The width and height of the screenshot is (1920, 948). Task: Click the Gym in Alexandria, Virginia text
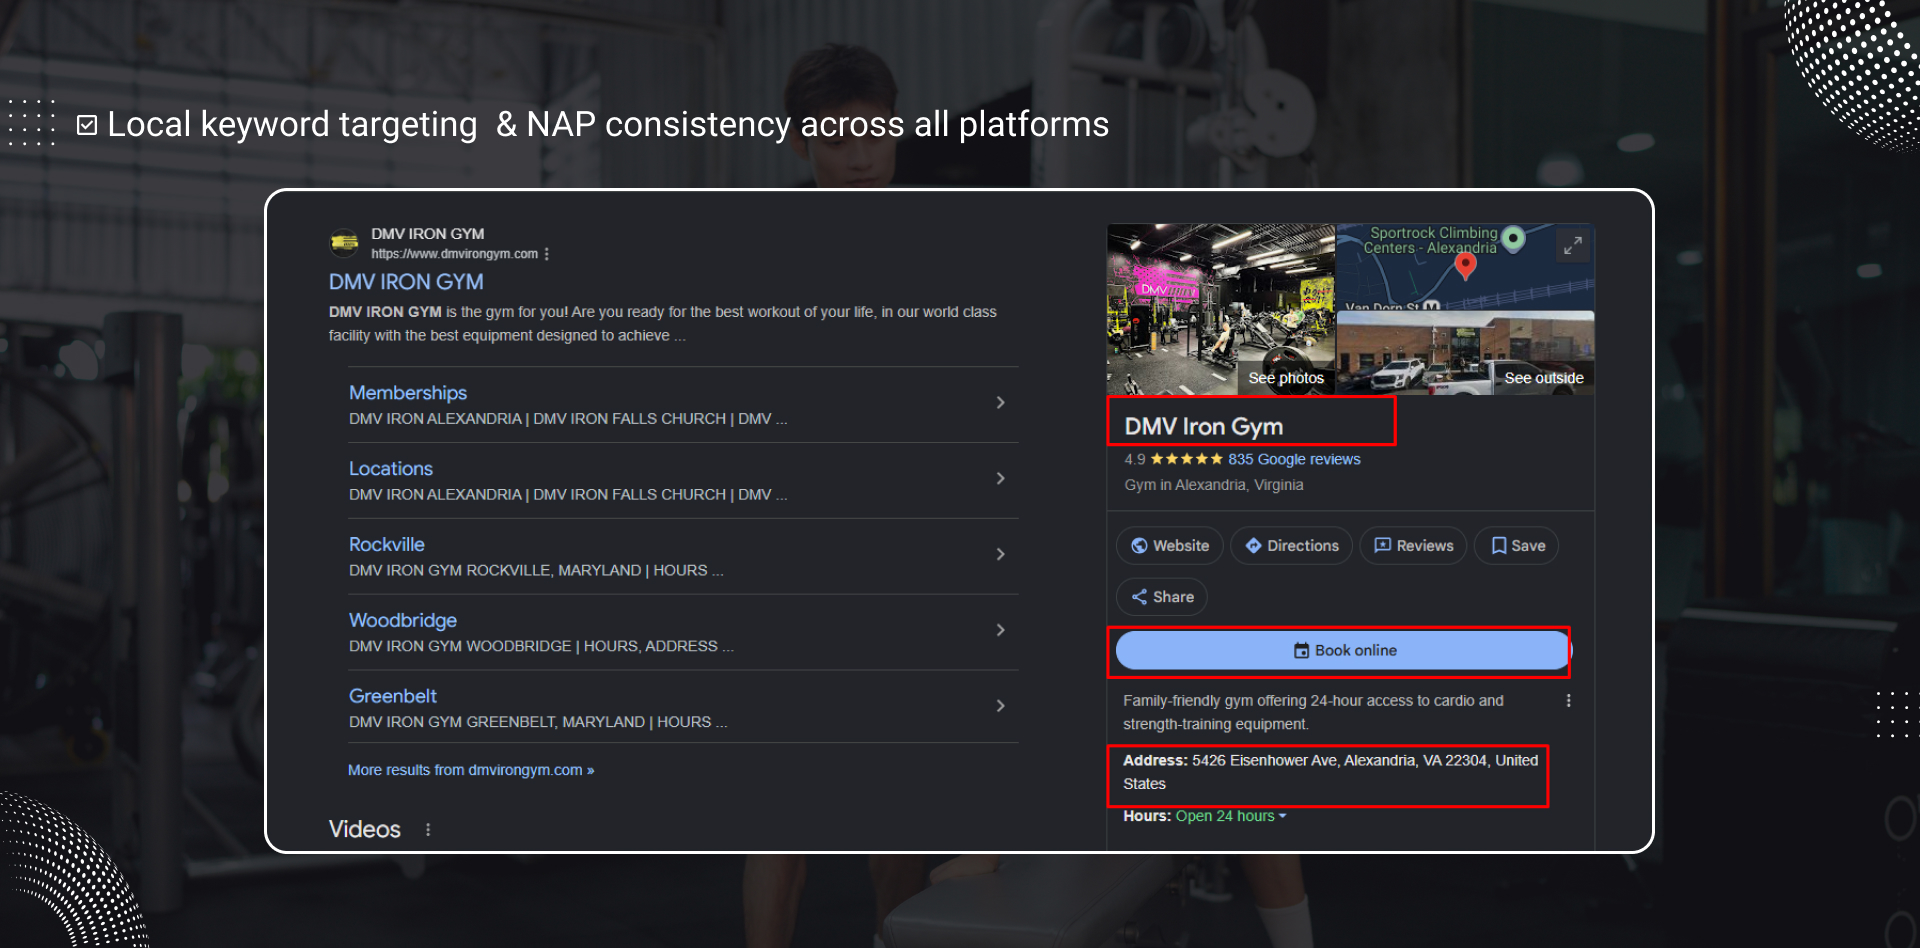coord(1213,485)
